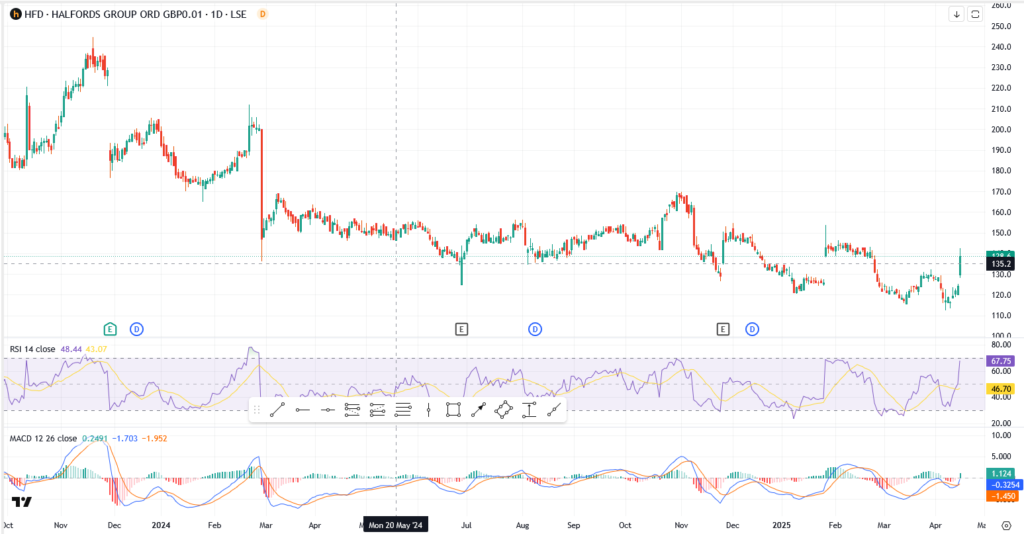Select the Horizontal Line drawing tool
Viewport: 1024px width, 534px height.
tap(328, 410)
